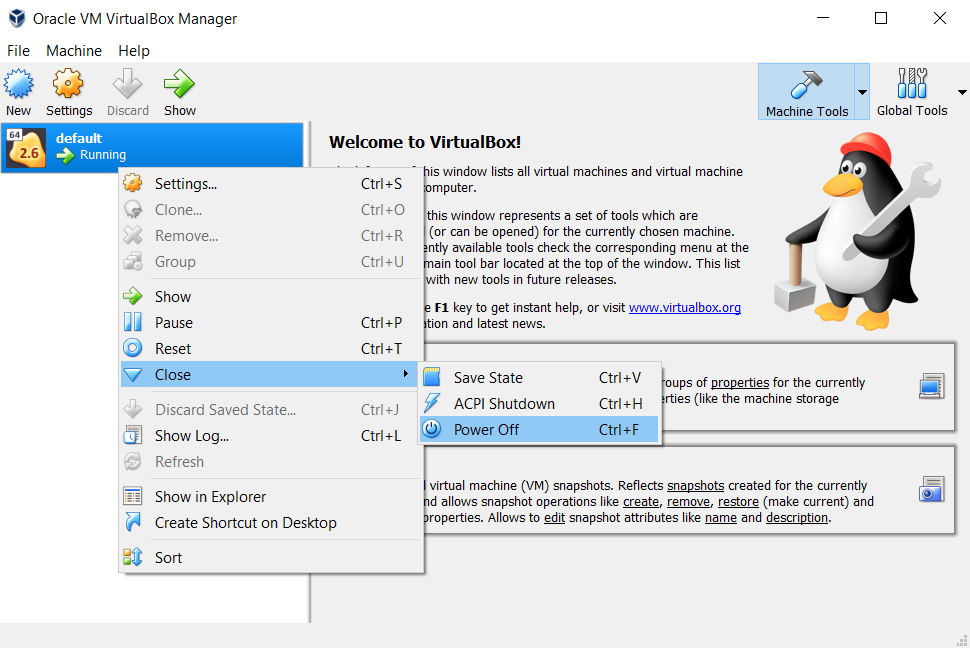Choose Create Shortcut on Desktop
The image size is (970, 648).
[271, 522]
